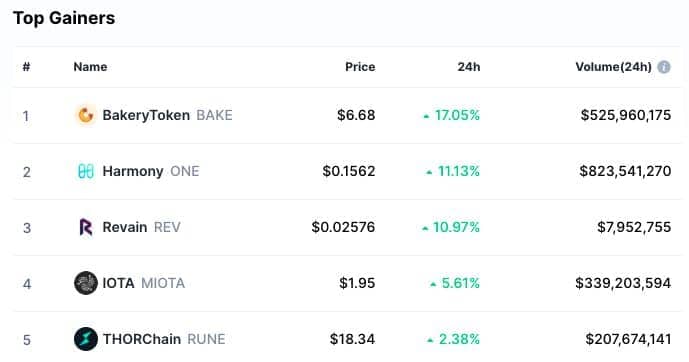
Task: Open the Volume(24h) info icon
Action: (664, 67)
